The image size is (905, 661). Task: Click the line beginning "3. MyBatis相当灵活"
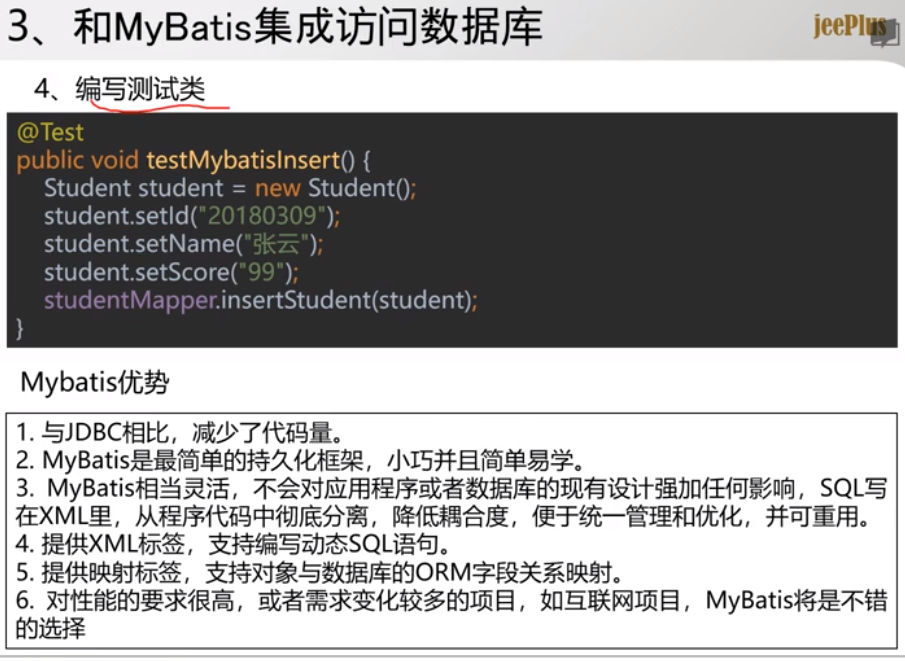[451, 488]
